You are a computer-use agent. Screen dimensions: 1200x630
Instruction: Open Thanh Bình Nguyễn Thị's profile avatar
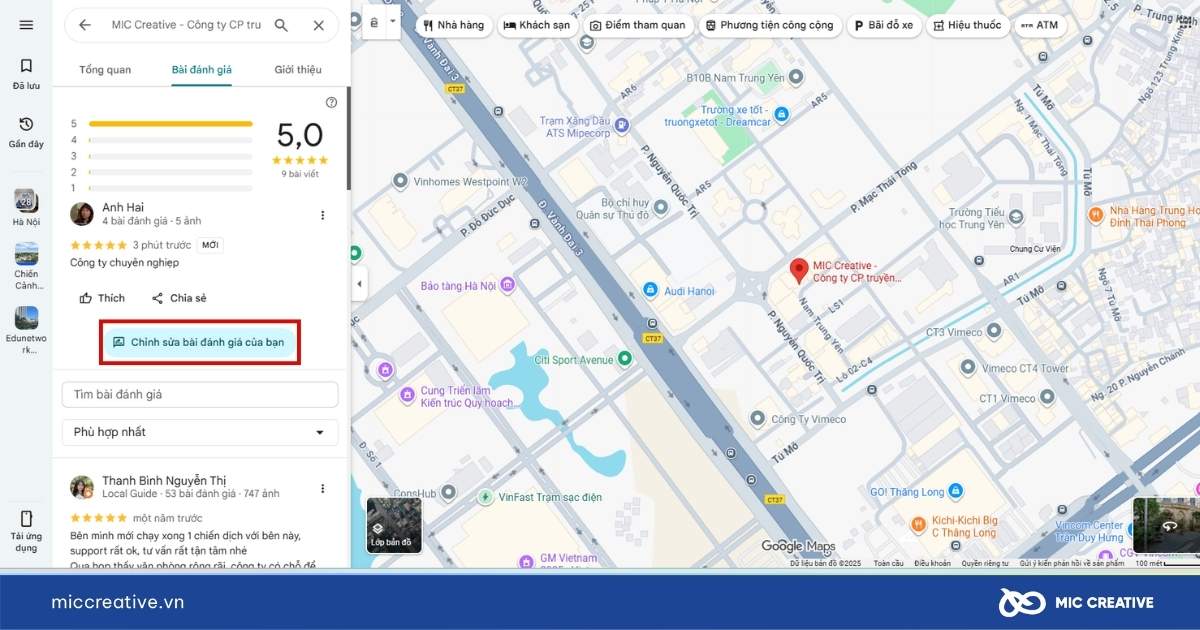coord(82,487)
